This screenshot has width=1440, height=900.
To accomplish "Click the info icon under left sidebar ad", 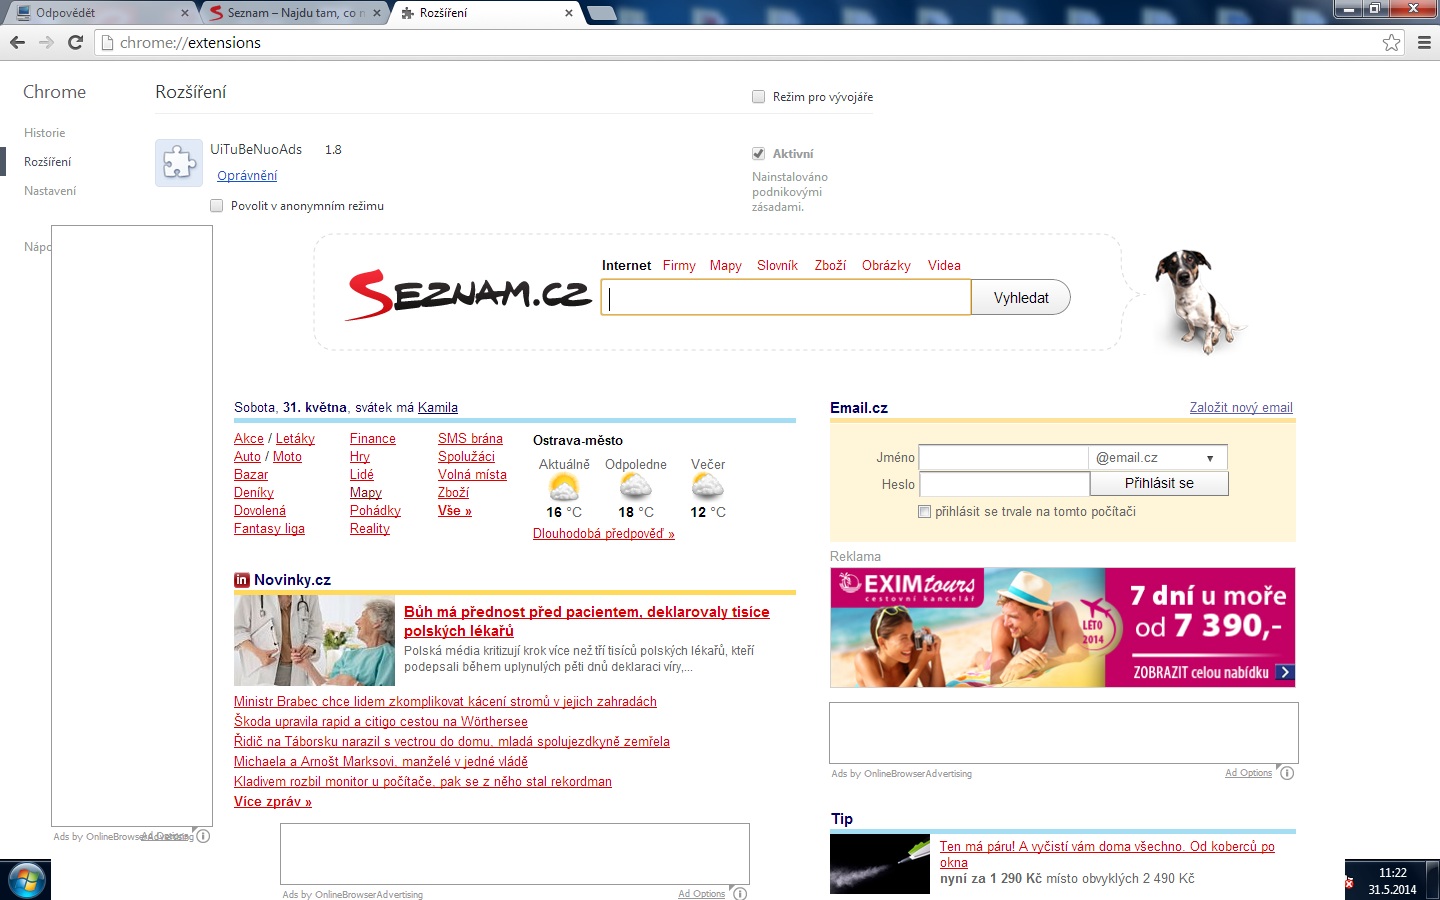I will tap(203, 836).
